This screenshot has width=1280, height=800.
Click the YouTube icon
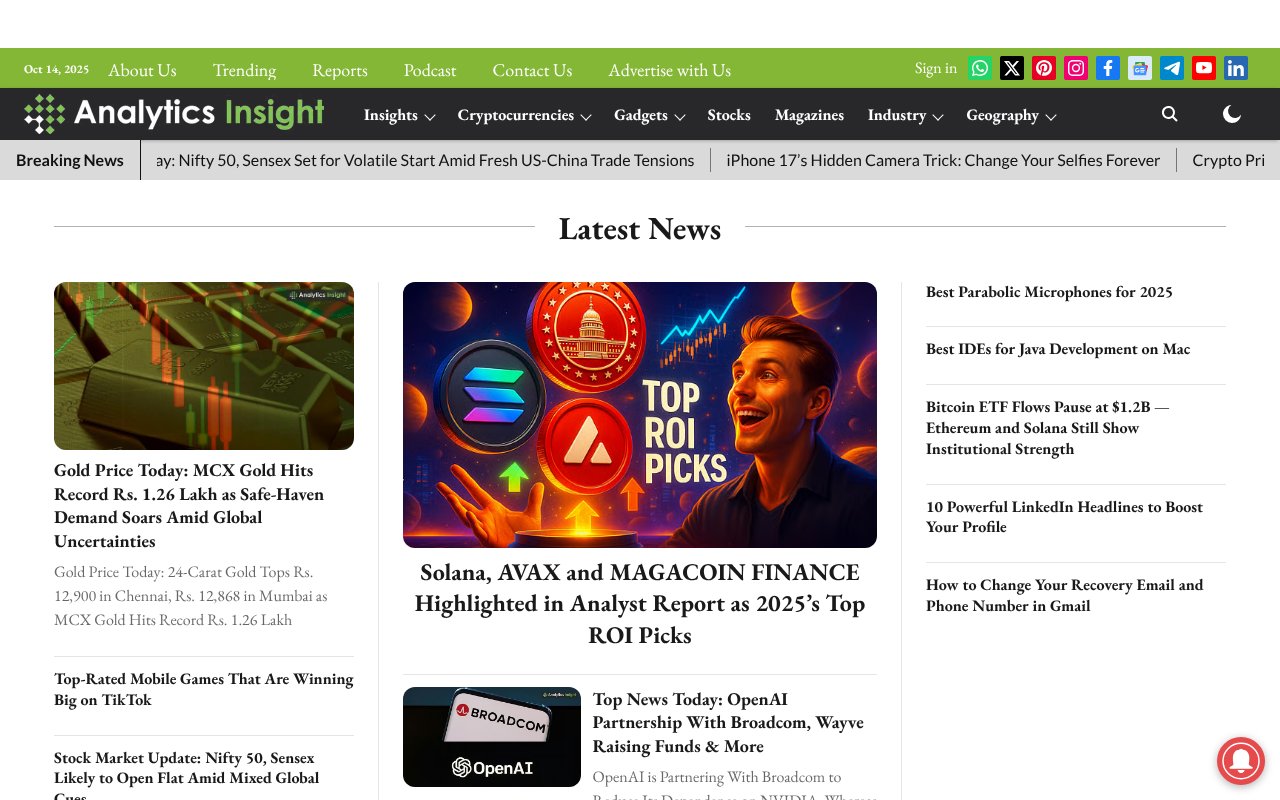pos(1204,68)
